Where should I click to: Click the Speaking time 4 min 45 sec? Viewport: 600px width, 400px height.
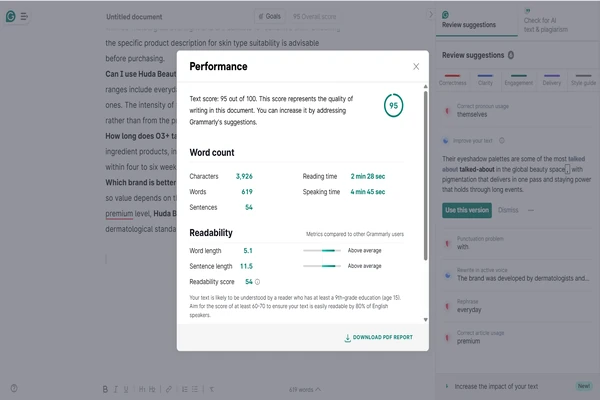click(x=368, y=192)
